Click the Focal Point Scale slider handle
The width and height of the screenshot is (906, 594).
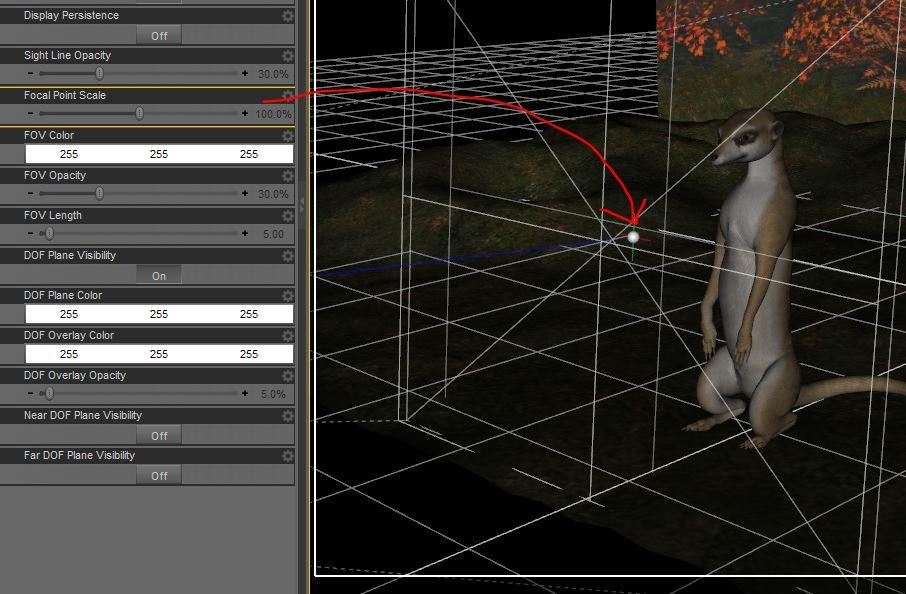click(139, 113)
